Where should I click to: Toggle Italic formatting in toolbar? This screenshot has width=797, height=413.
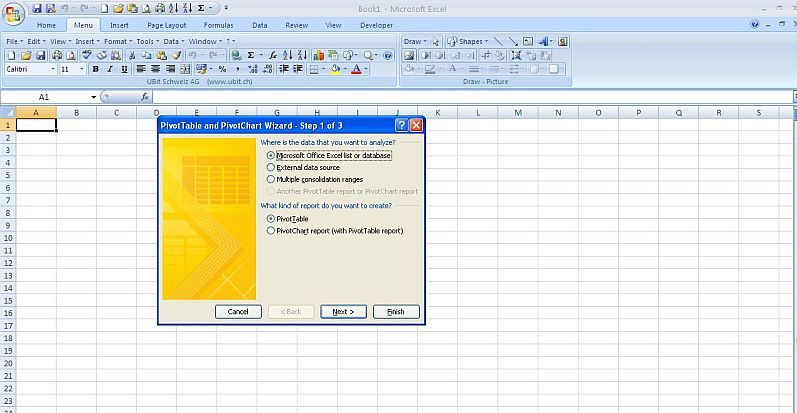(110, 70)
